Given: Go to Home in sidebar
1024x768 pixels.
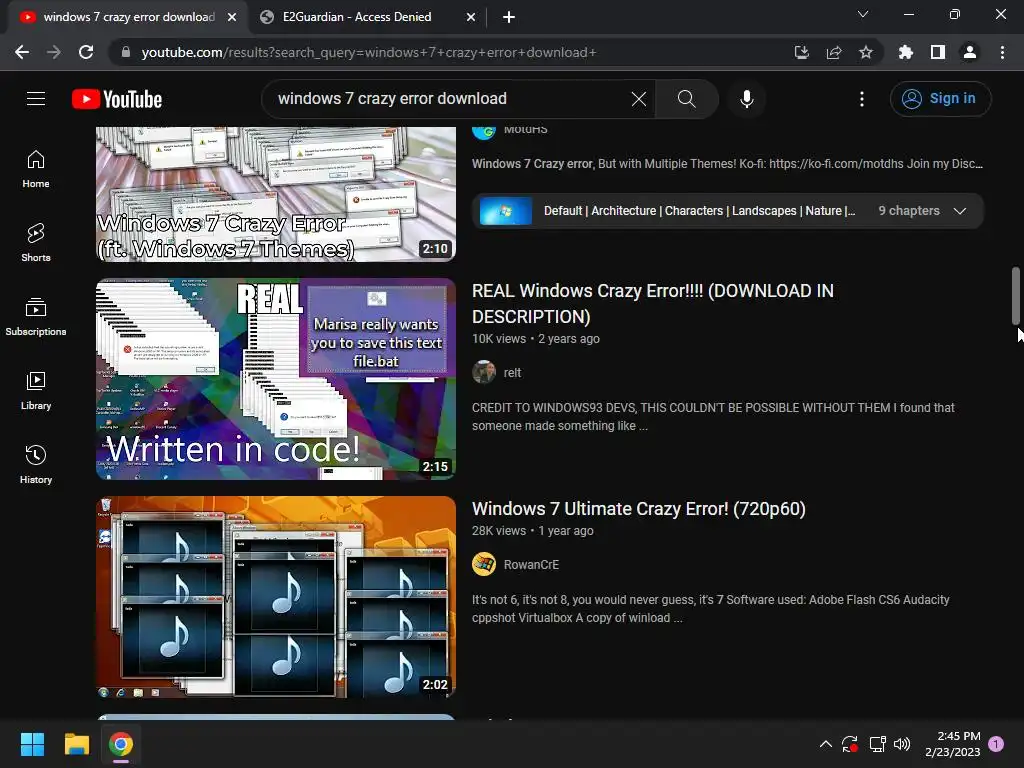Looking at the screenshot, I should pyautogui.click(x=36, y=169).
